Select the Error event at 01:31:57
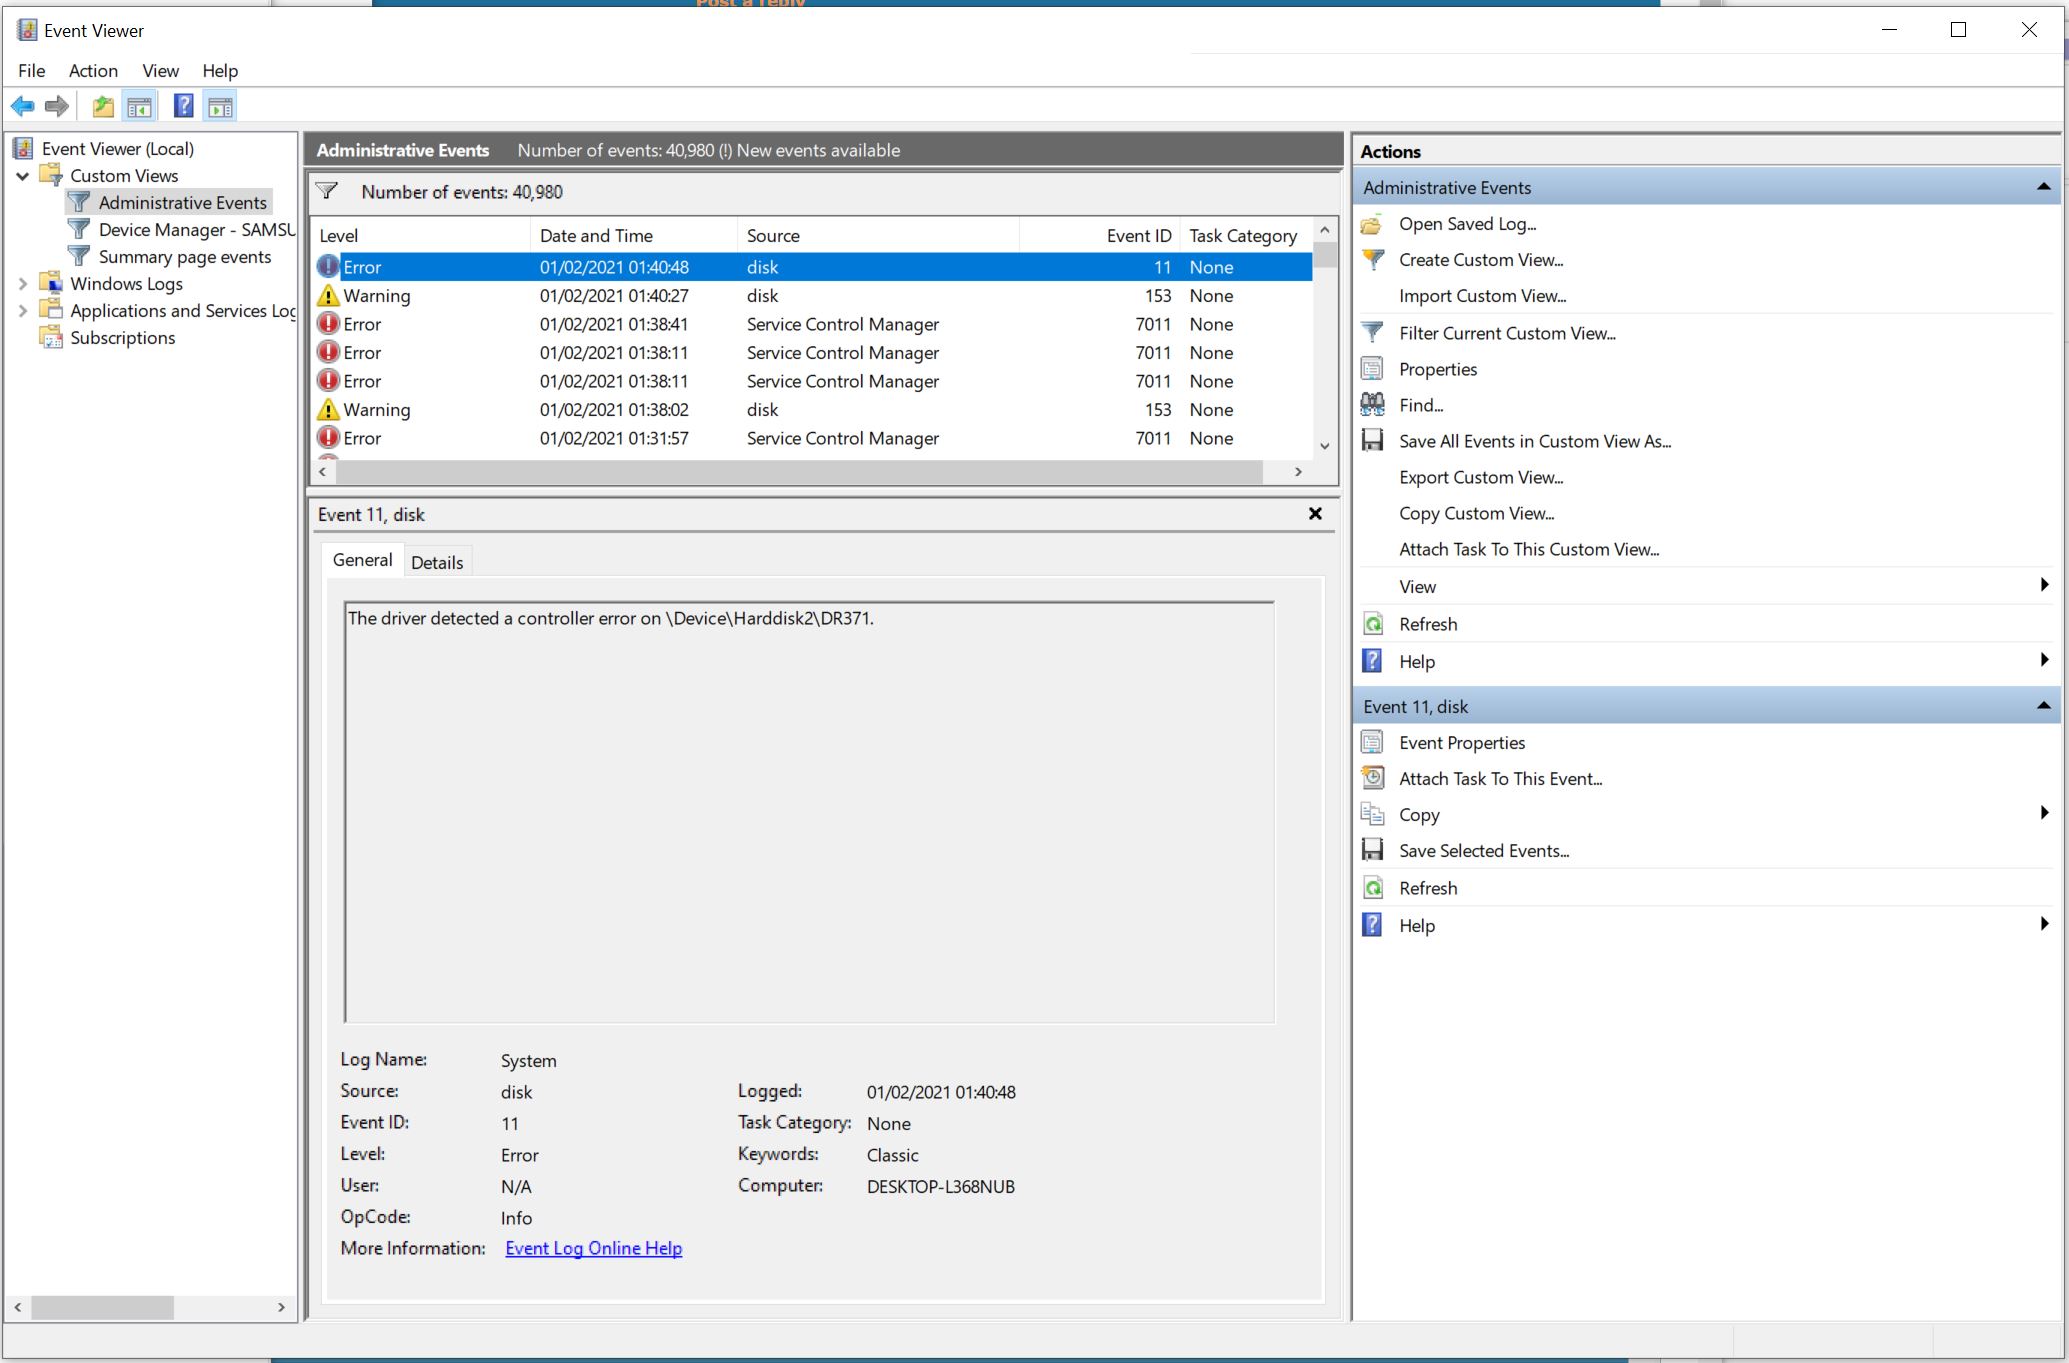The width and height of the screenshot is (2069, 1363). click(x=812, y=438)
